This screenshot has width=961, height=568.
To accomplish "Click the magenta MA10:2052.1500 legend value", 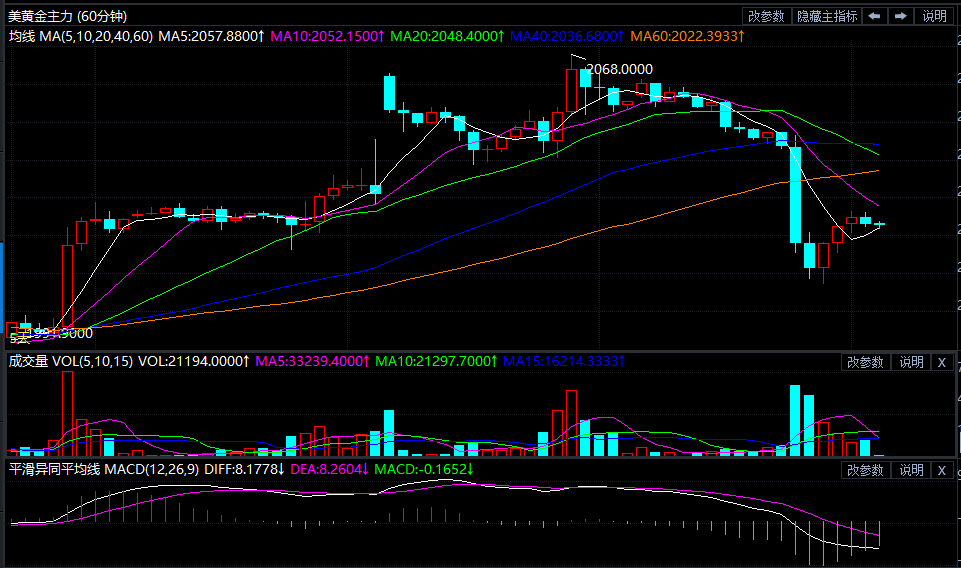I will [x=327, y=36].
